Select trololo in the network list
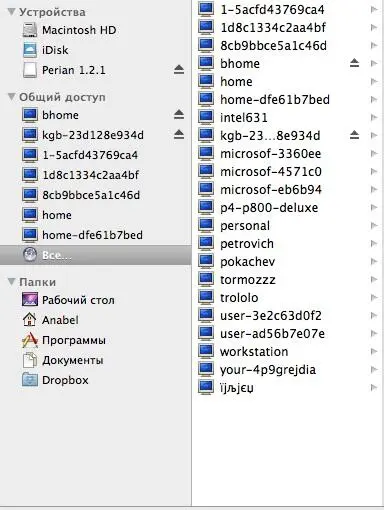The image size is (384, 510). coord(287,298)
